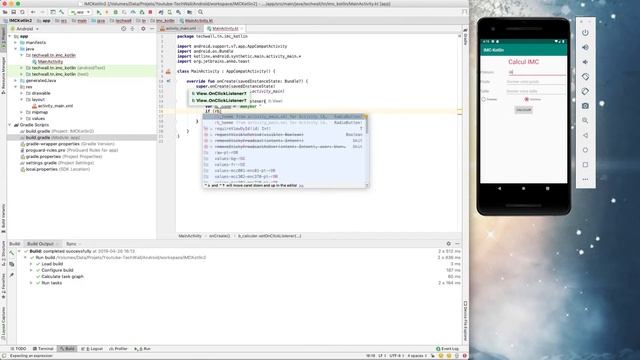Expand Load build entry
The width and height of the screenshot is (640, 360).
click(31, 264)
